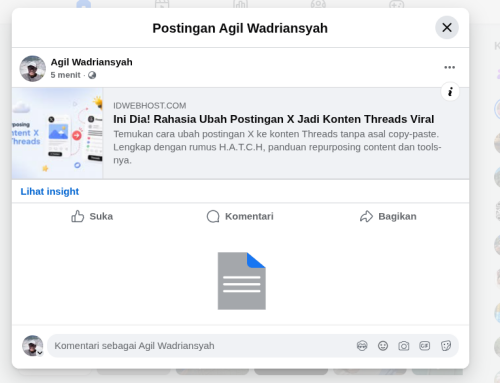Open the article titled 'Ini Dia! Rahasia Ubah Postingan X'
This screenshot has height=383, width=500.
(x=273, y=119)
